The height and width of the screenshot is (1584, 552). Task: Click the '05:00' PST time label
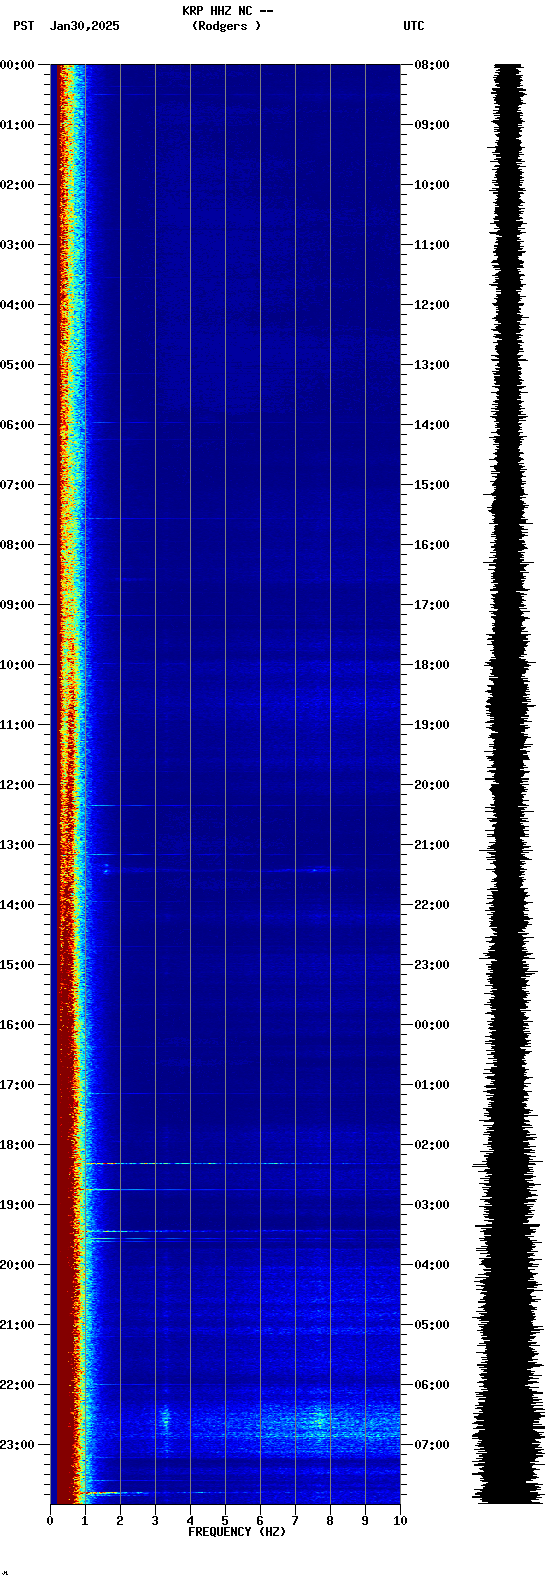(x=17, y=365)
